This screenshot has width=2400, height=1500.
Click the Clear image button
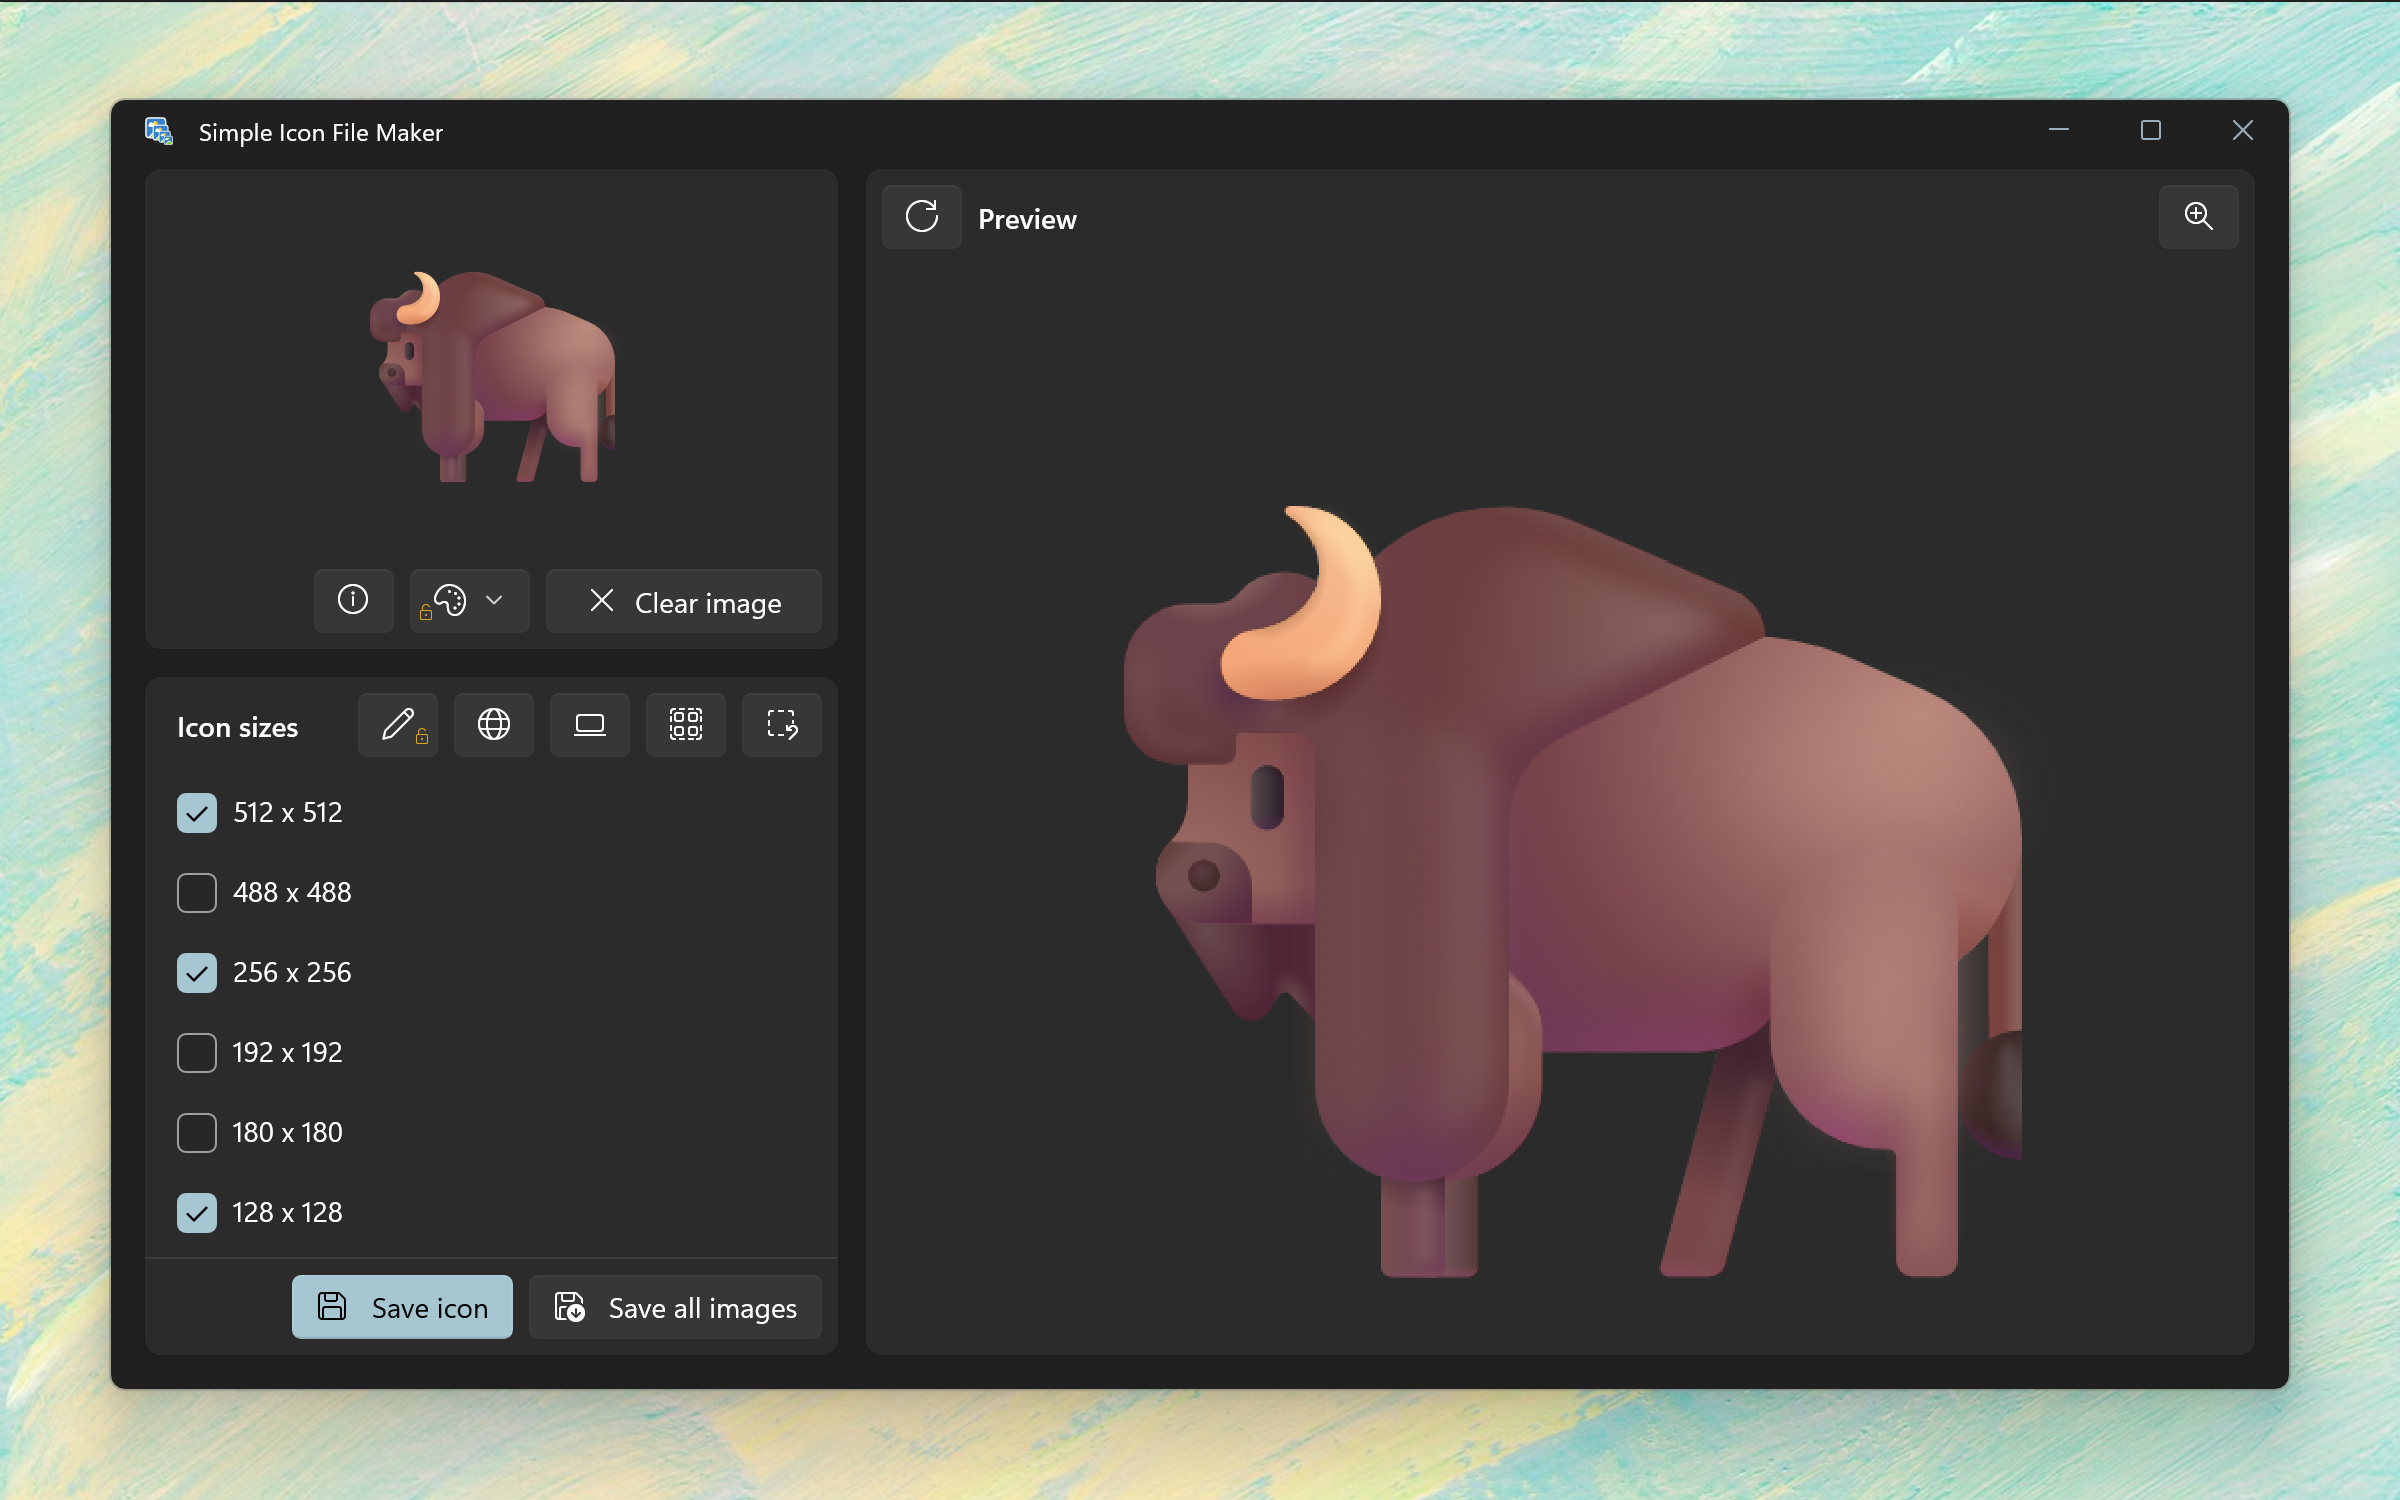(x=684, y=602)
